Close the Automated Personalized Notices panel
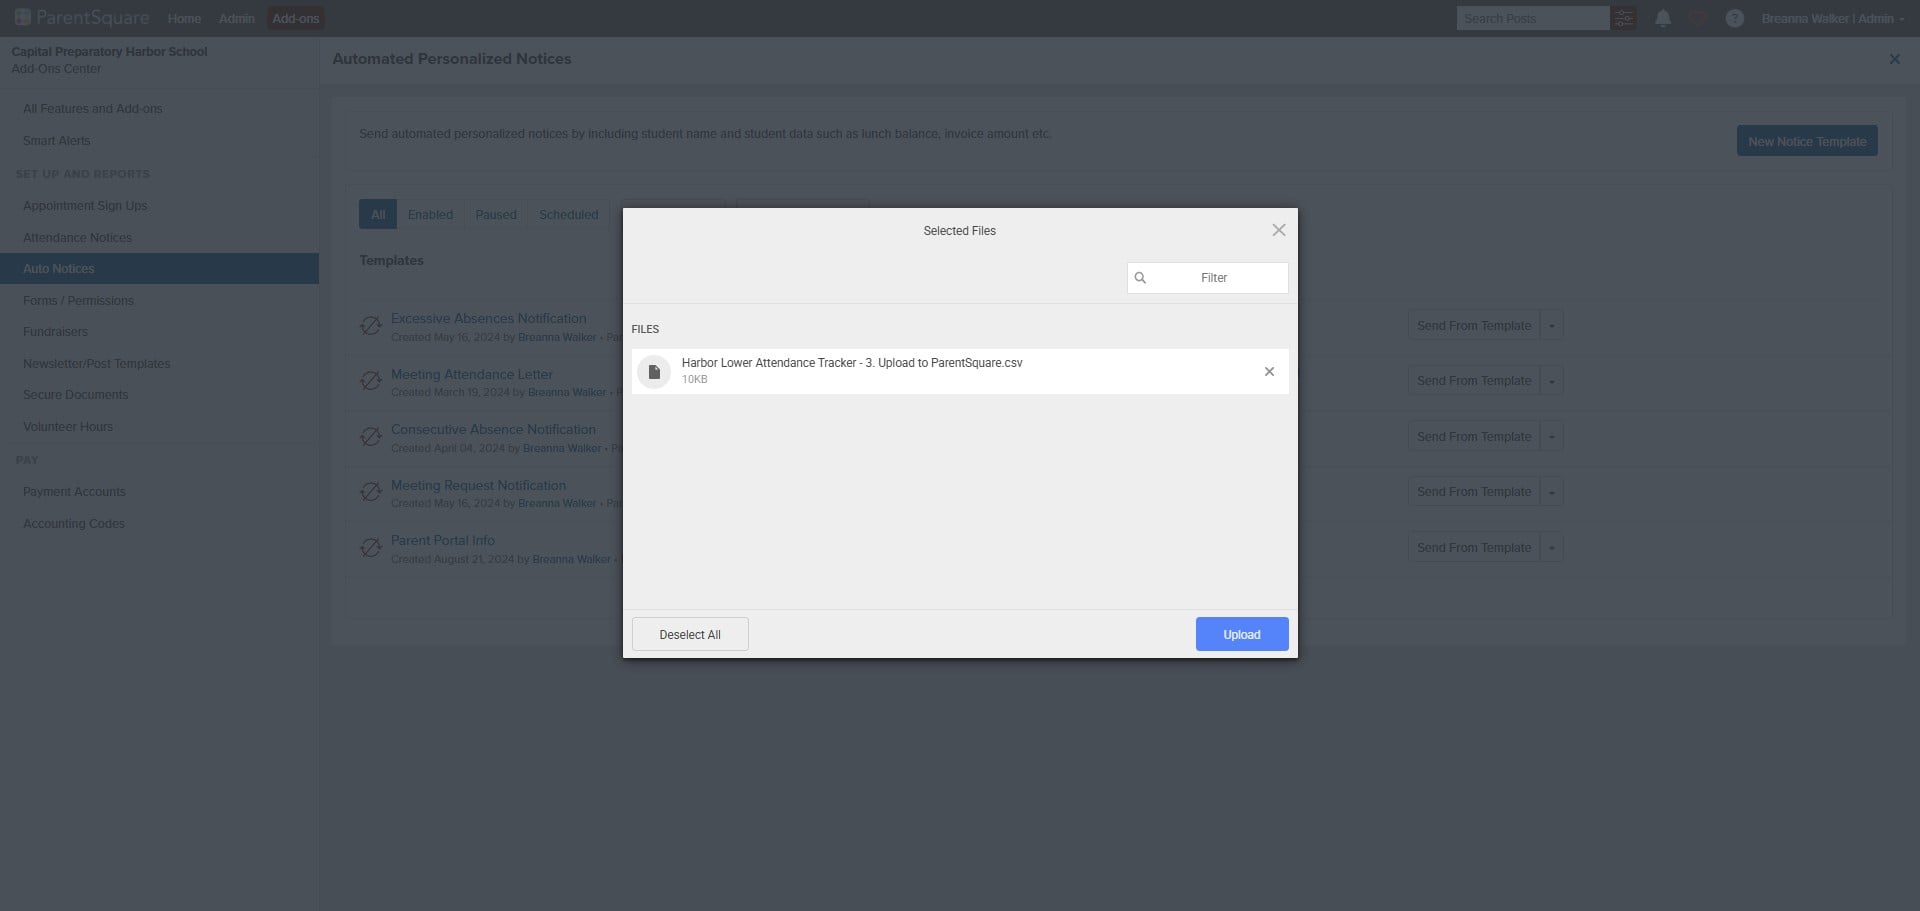Image resolution: width=1920 pixels, height=911 pixels. pyautogui.click(x=1894, y=59)
